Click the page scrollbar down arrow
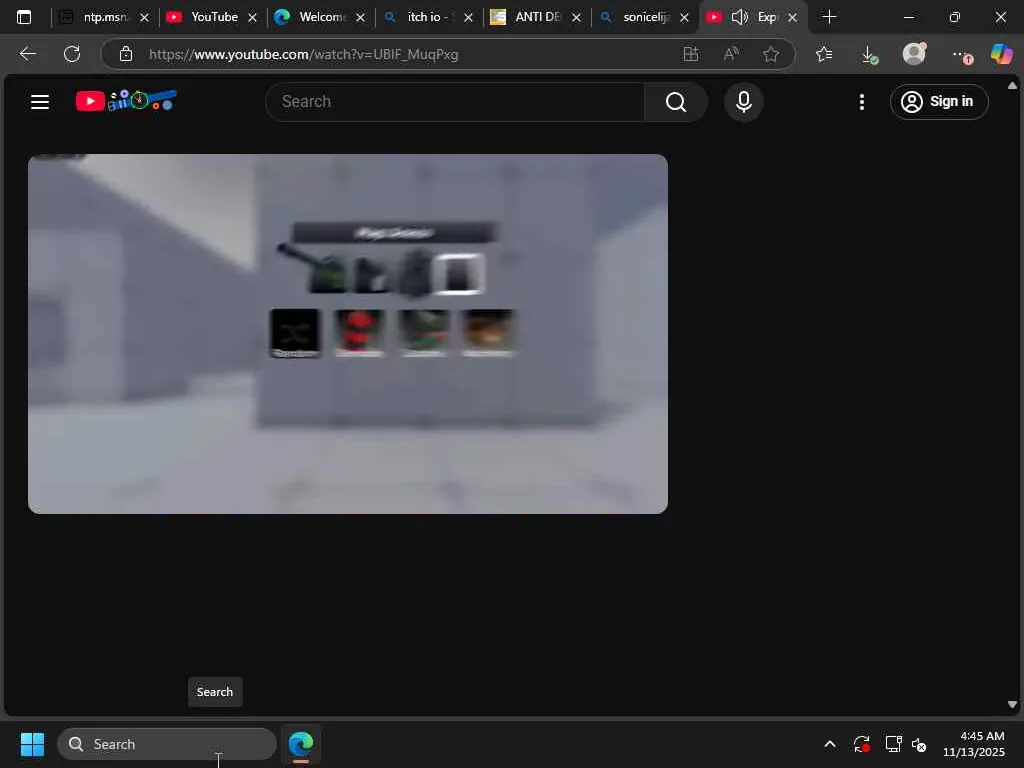Screen dimensions: 1024x768 coord(1012,704)
